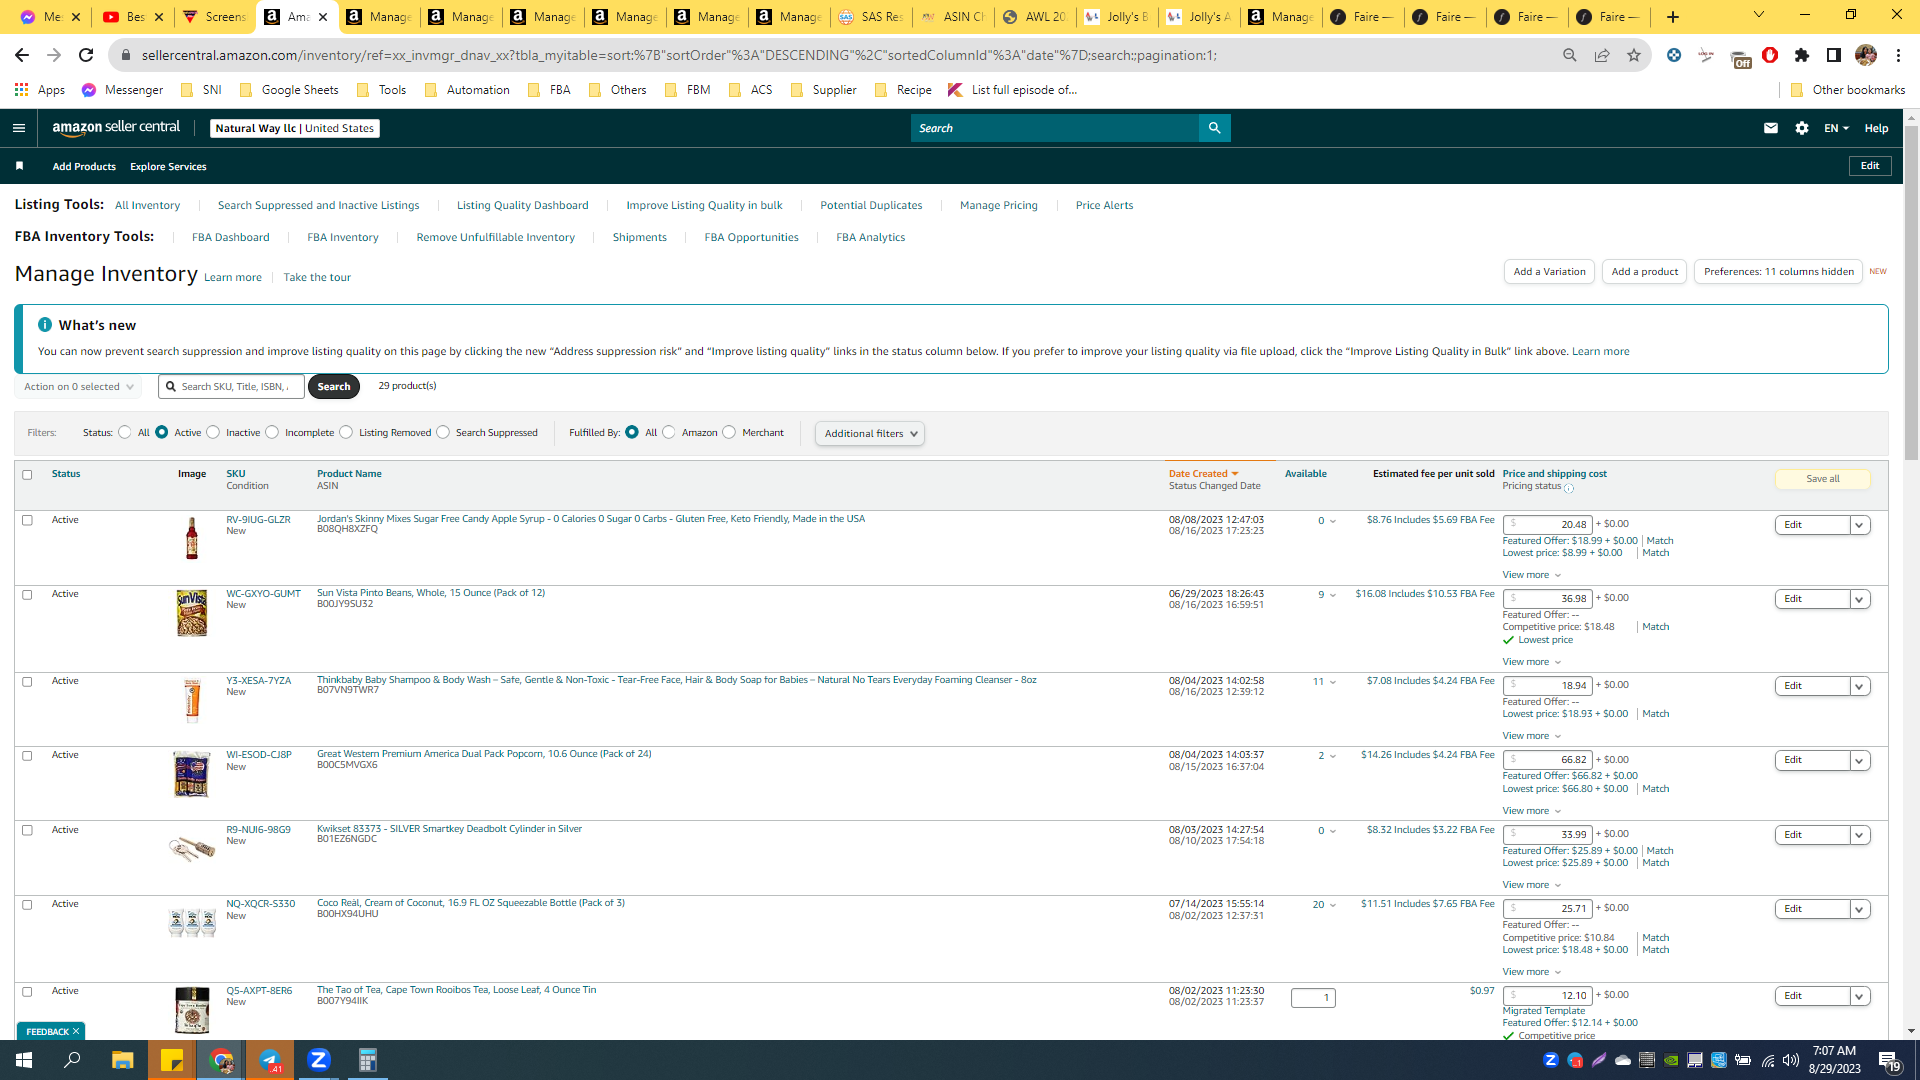The width and height of the screenshot is (1920, 1080).
Task: Open the Add Products menu item
Action: click(x=84, y=167)
